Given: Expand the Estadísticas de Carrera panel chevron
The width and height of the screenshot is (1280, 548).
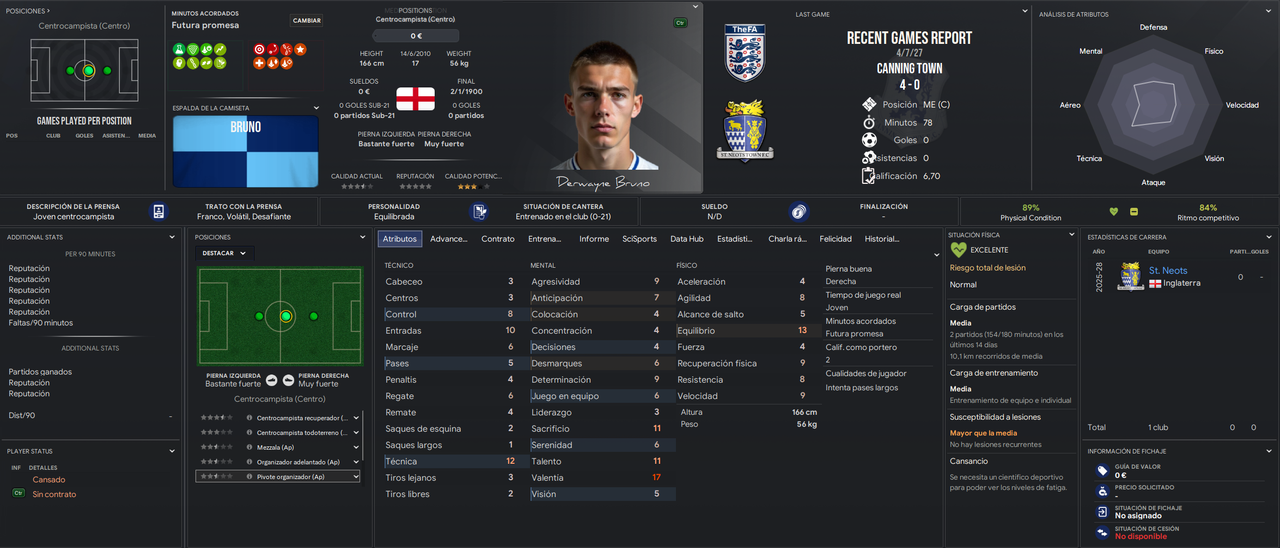Looking at the screenshot, I should tap(1270, 236).
